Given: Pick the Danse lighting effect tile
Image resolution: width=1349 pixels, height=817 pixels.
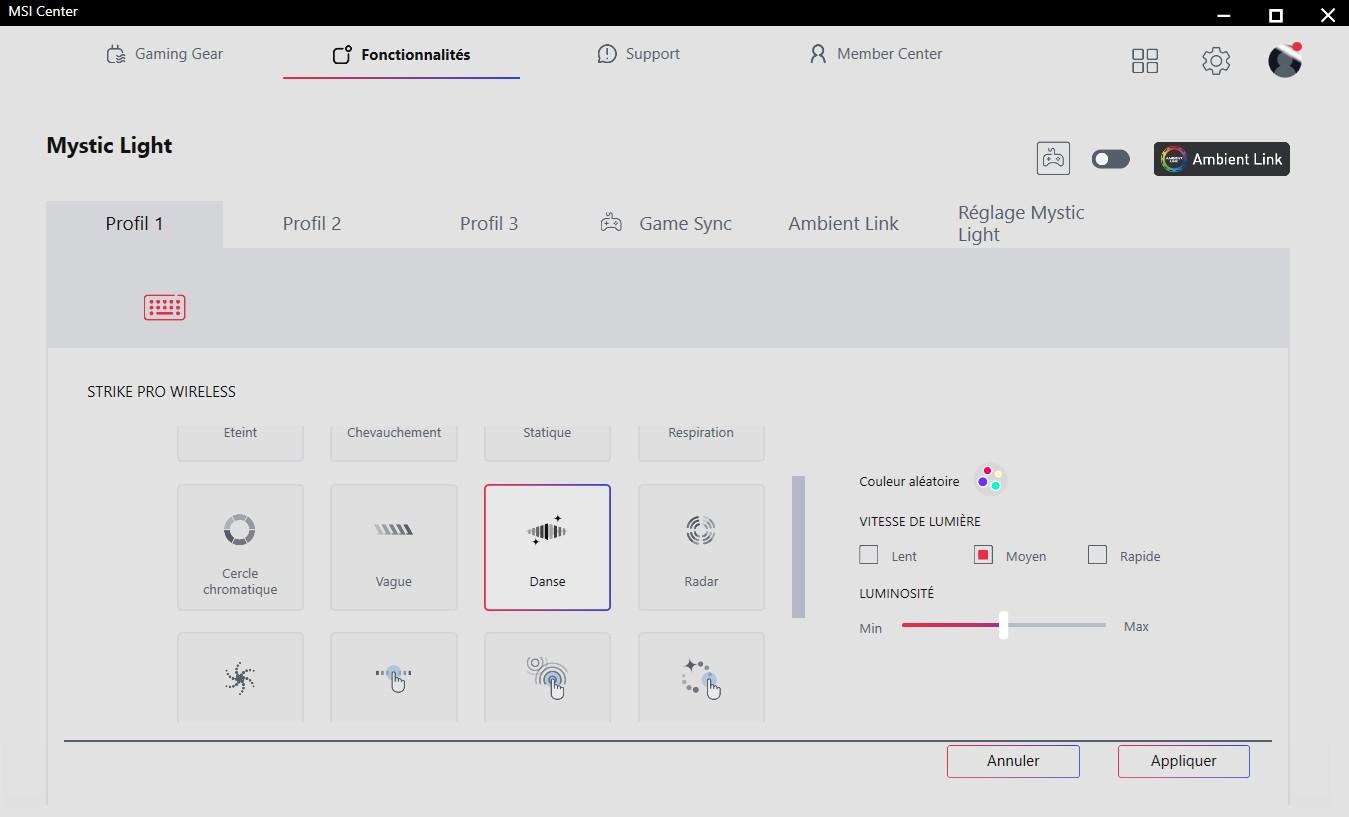Looking at the screenshot, I should tap(547, 547).
